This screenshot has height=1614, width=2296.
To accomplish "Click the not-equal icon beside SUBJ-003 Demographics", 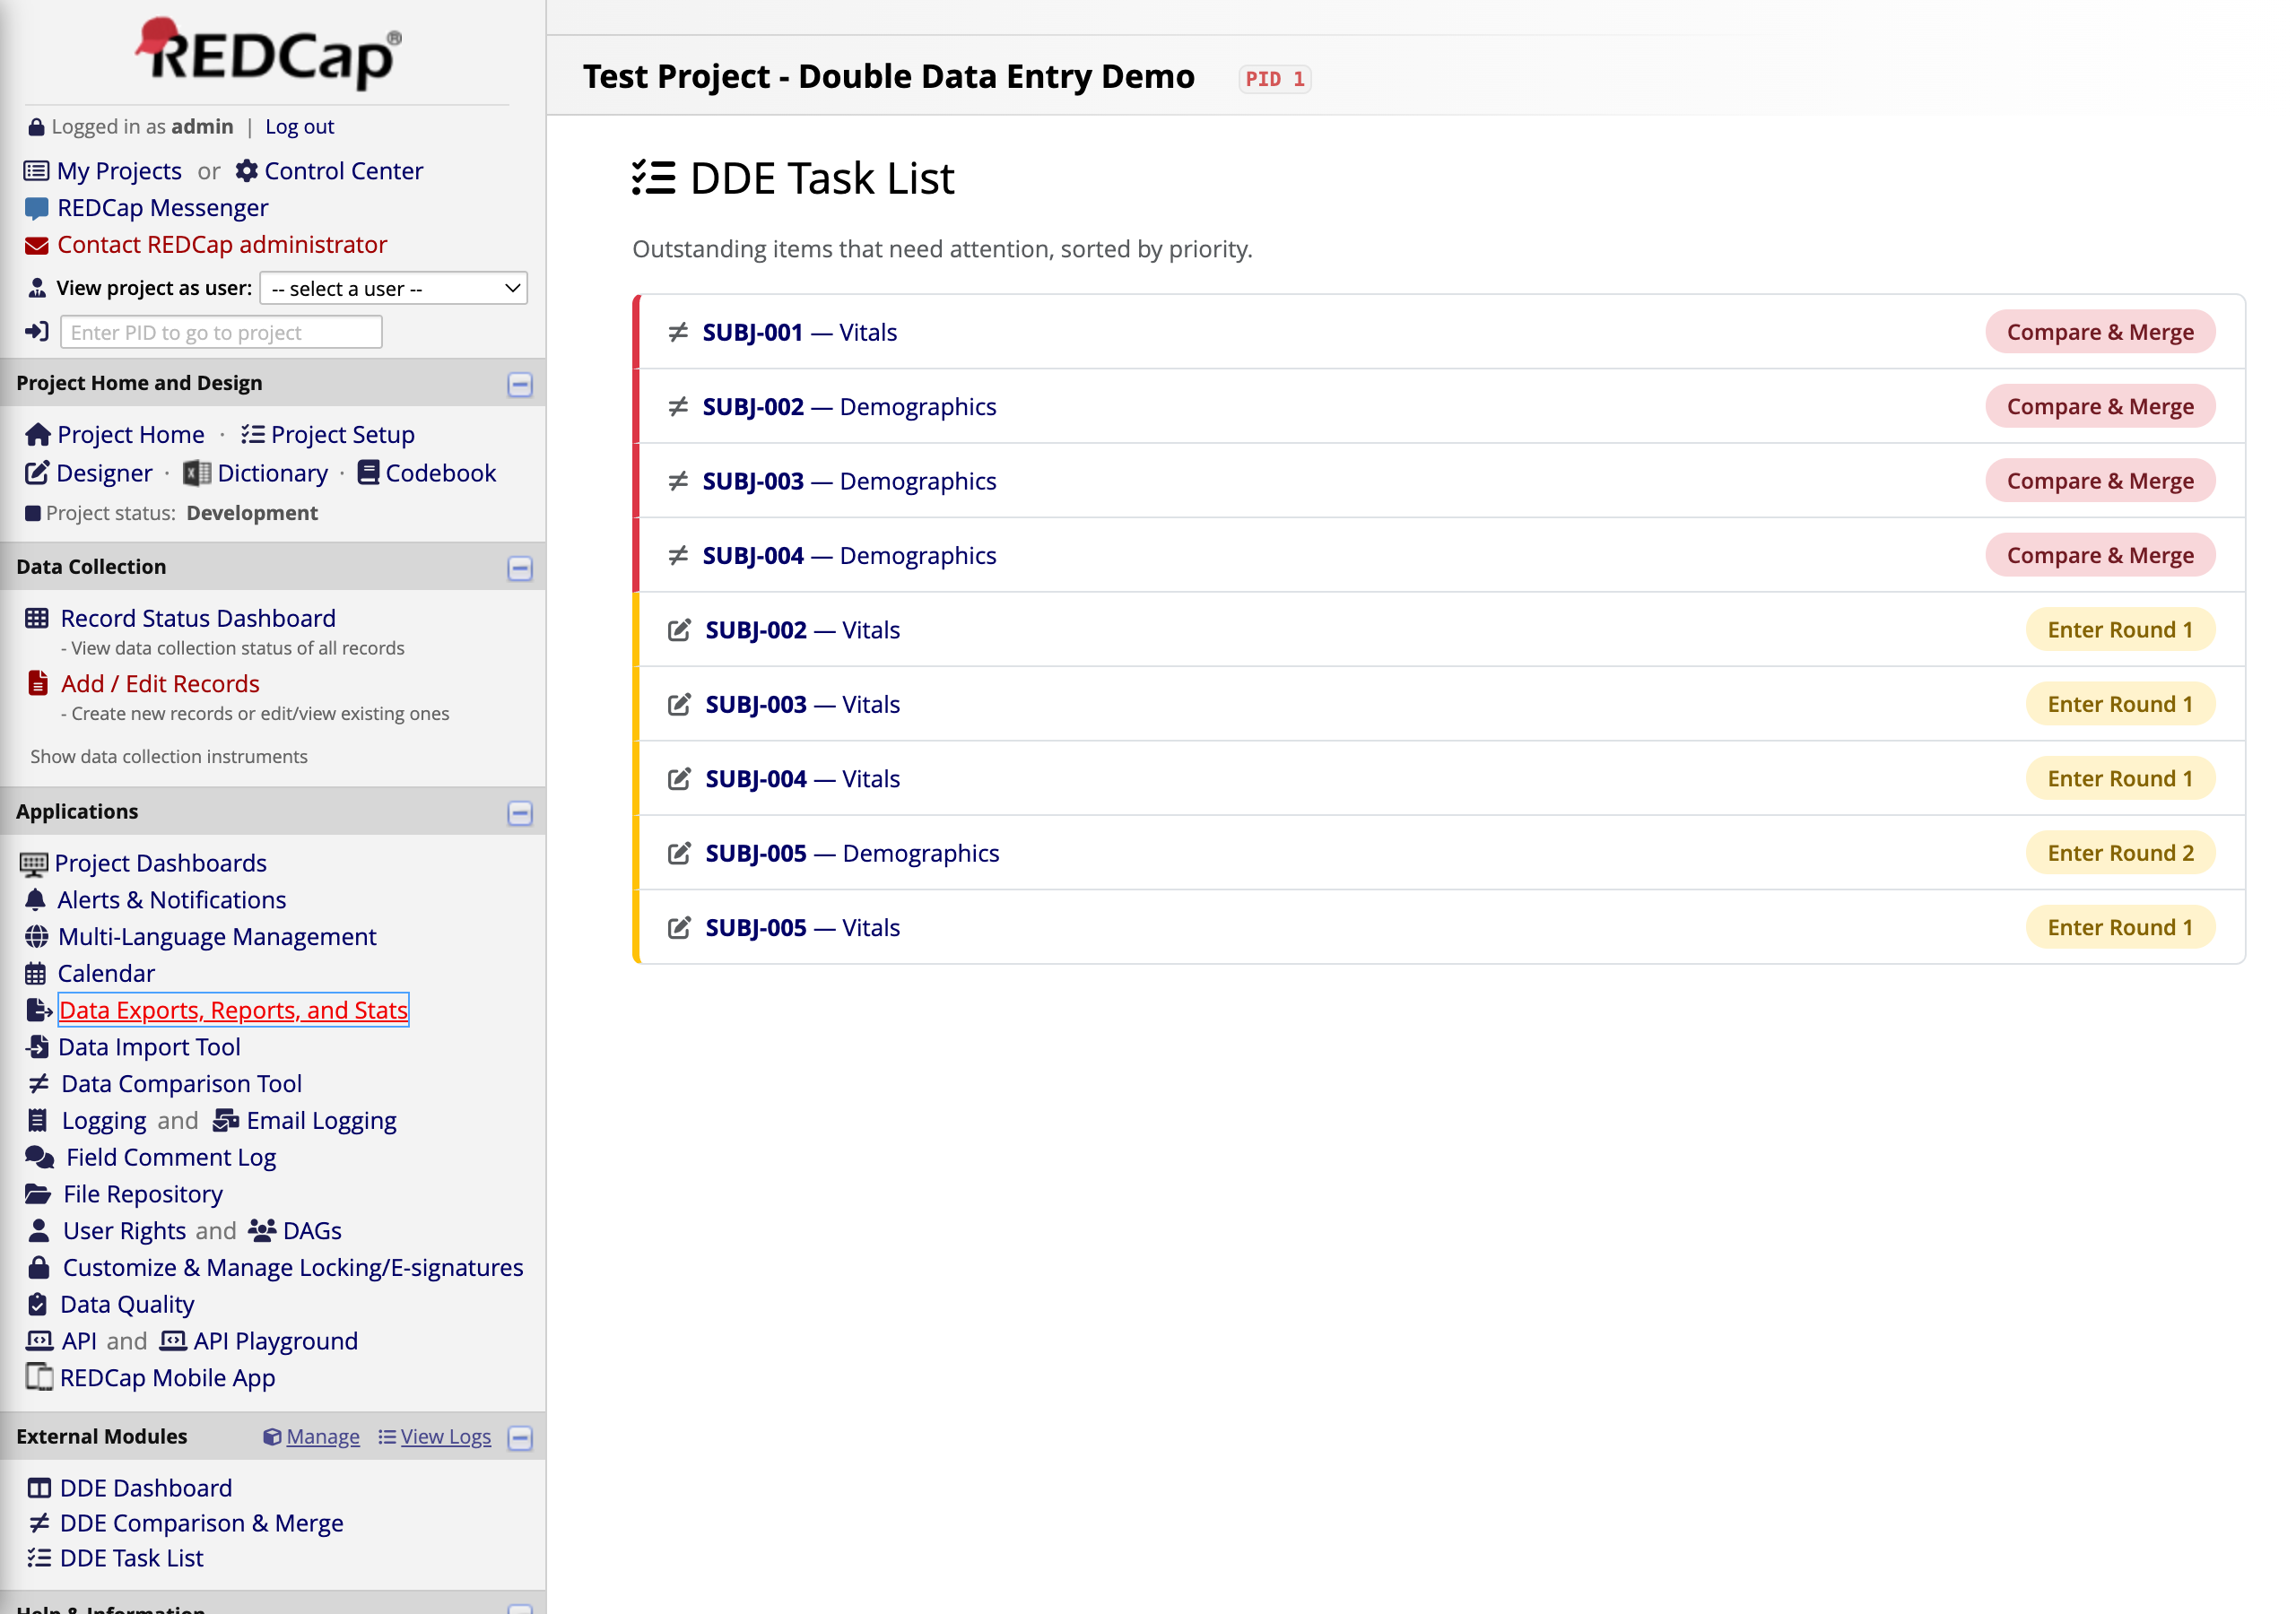I will 678,481.
